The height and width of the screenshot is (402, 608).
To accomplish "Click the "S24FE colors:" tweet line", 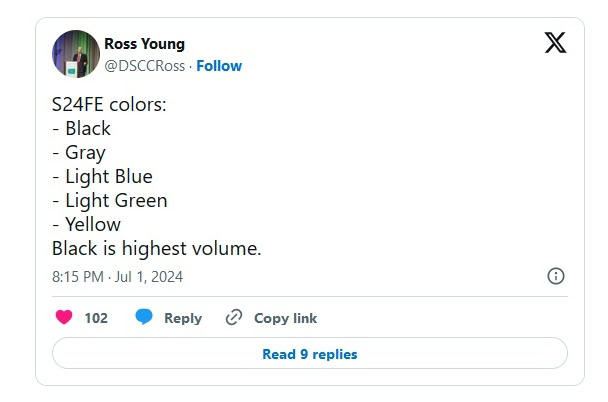I will pyautogui.click(x=109, y=104).
